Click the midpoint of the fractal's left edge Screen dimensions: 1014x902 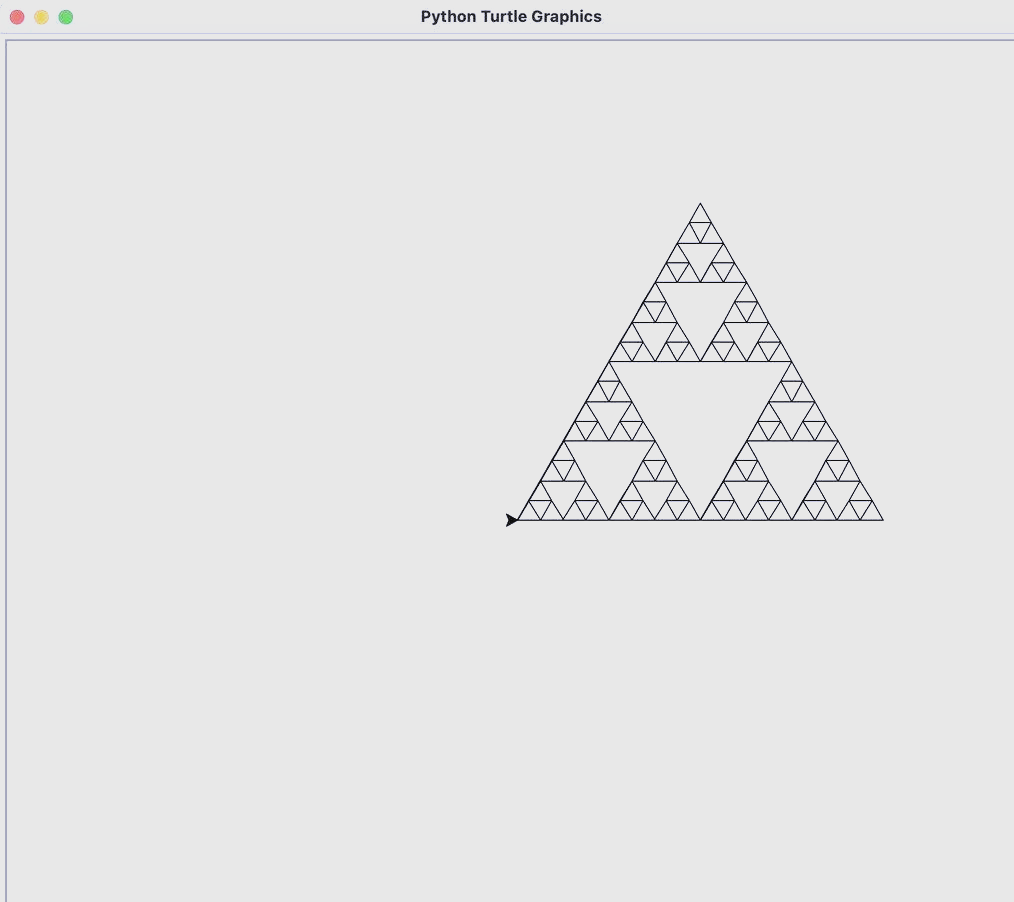coord(610,362)
